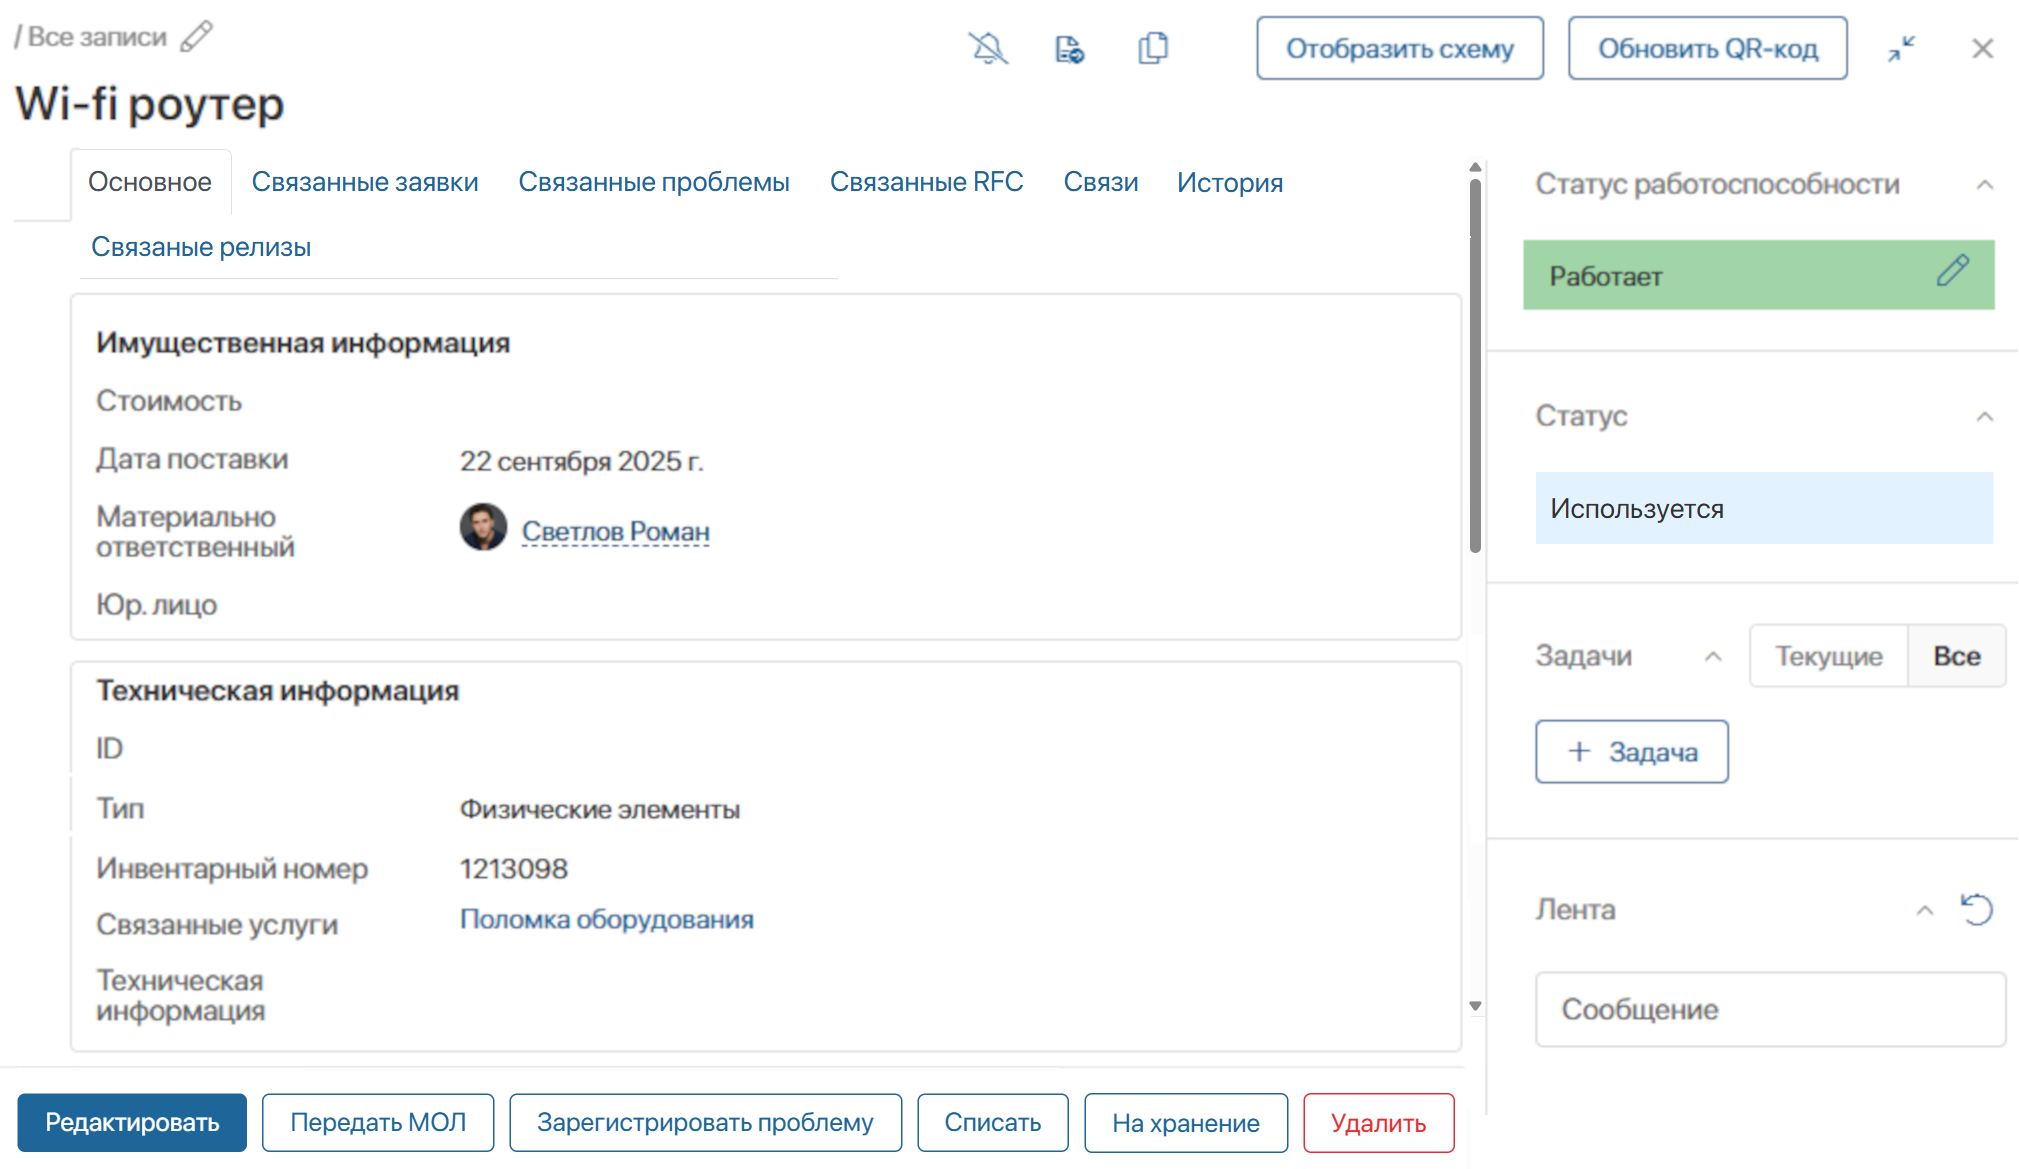Image resolution: width=2019 pixels, height=1169 pixels.
Task: Switch the tasks filter to Текущие
Action: pos(1829,656)
